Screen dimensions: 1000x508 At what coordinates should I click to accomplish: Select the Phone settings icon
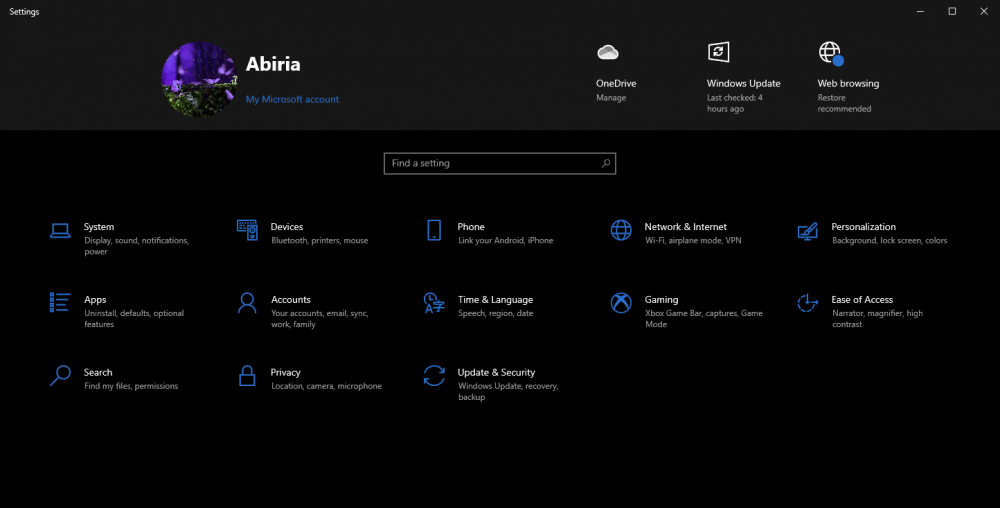[x=434, y=230]
